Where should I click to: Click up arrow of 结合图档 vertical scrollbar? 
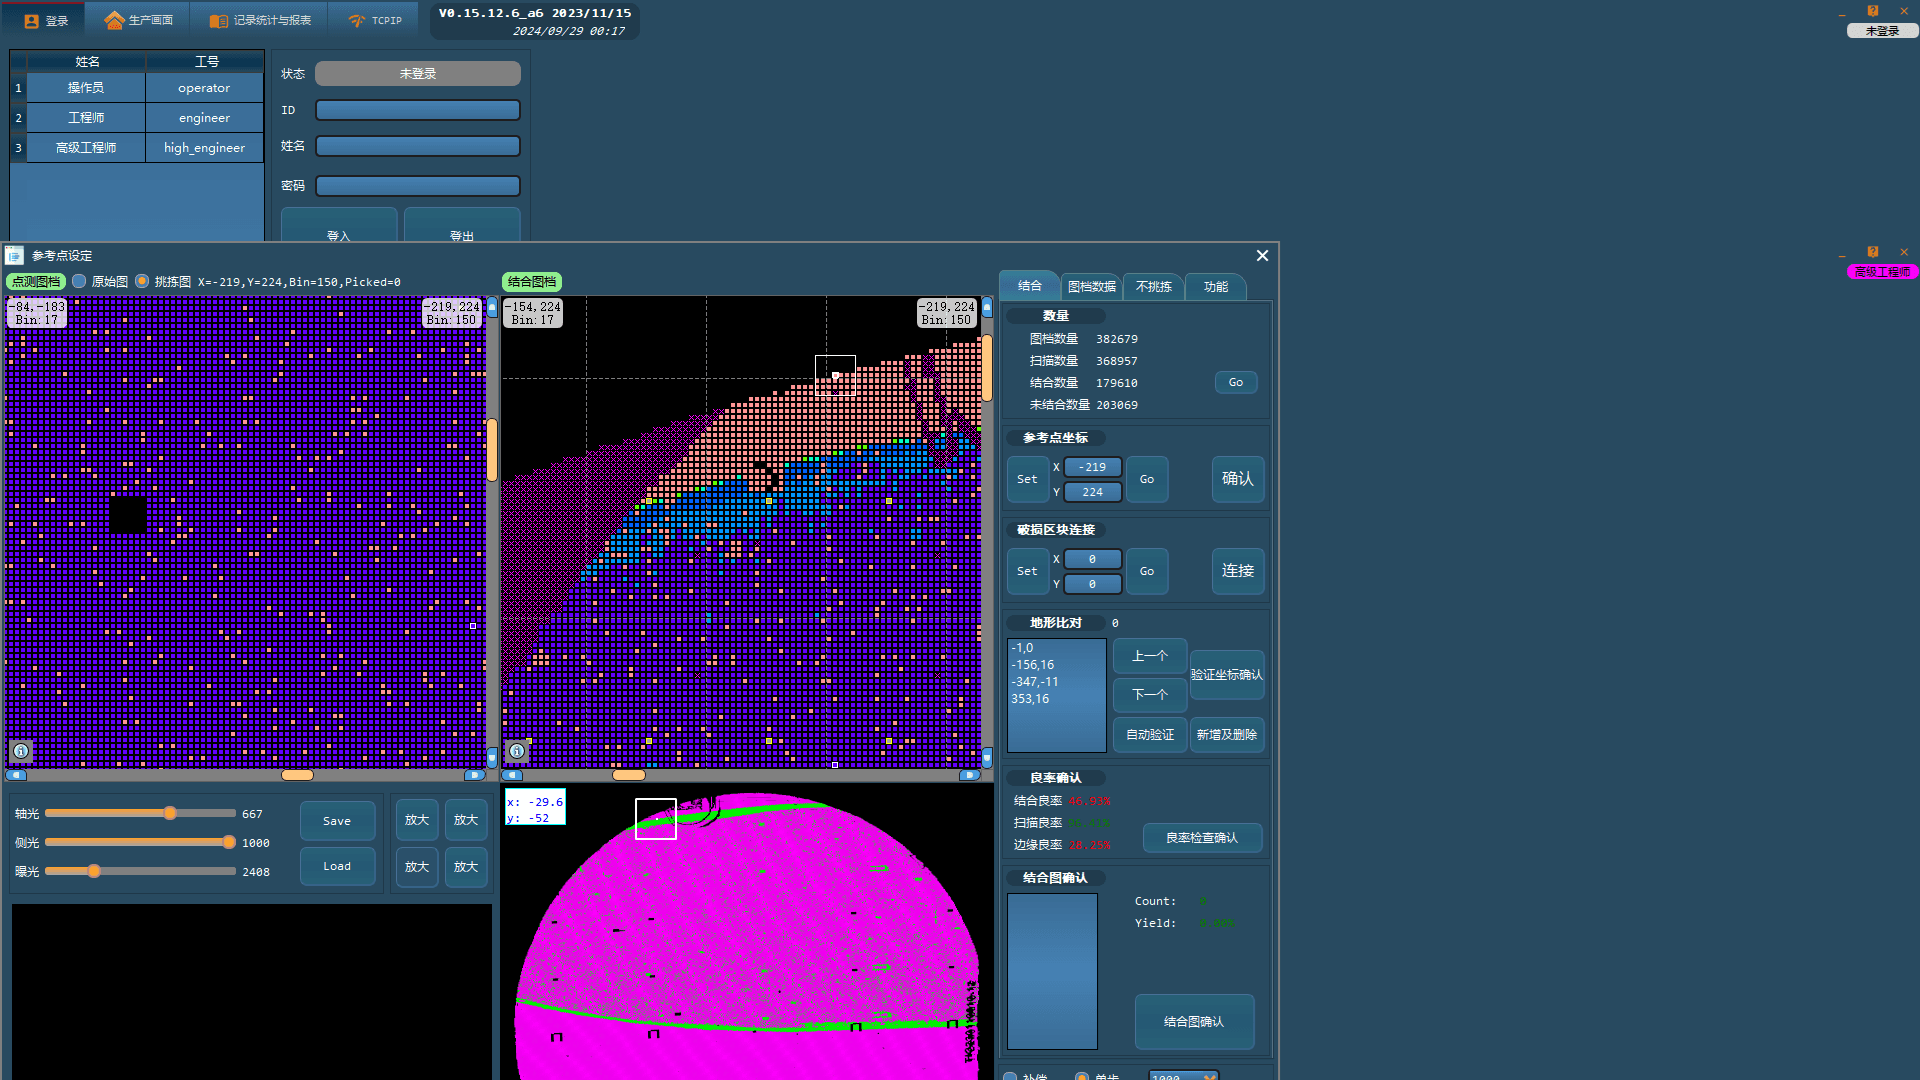tap(987, 307)
